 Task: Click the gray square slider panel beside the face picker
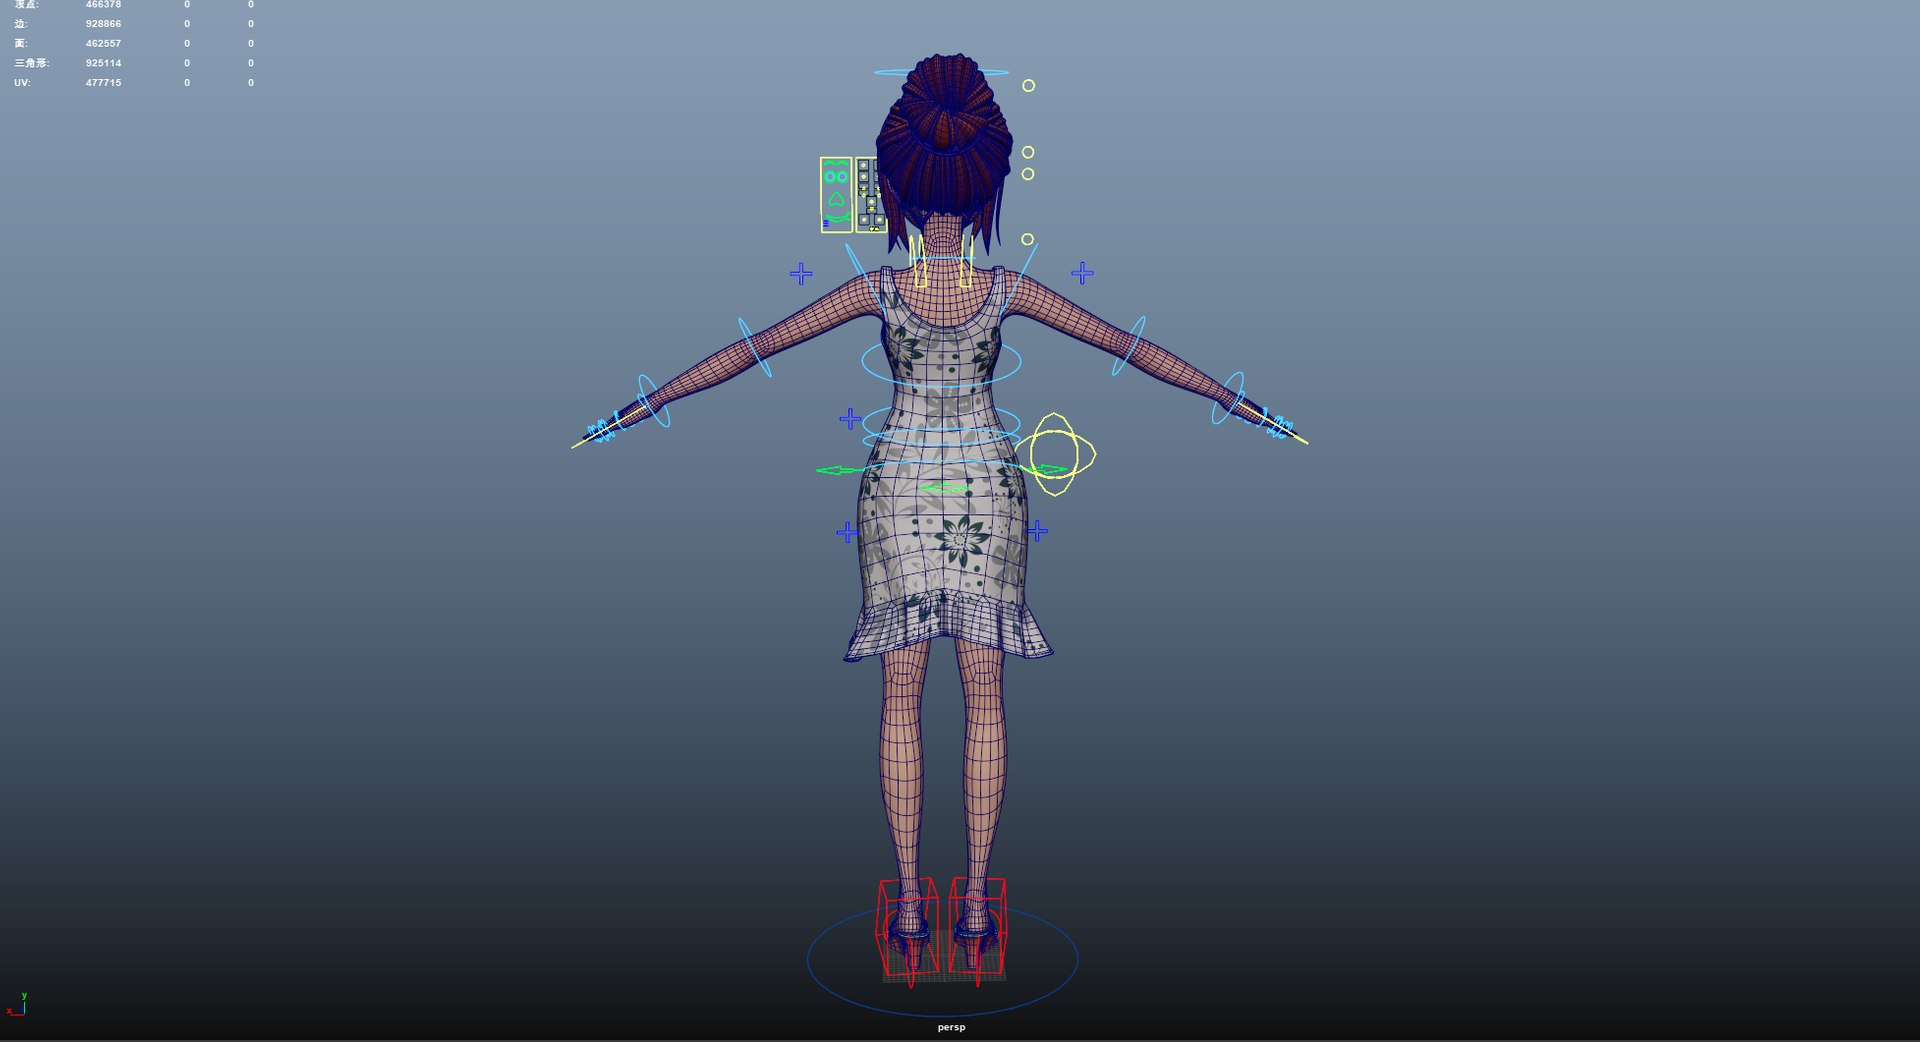871,195
